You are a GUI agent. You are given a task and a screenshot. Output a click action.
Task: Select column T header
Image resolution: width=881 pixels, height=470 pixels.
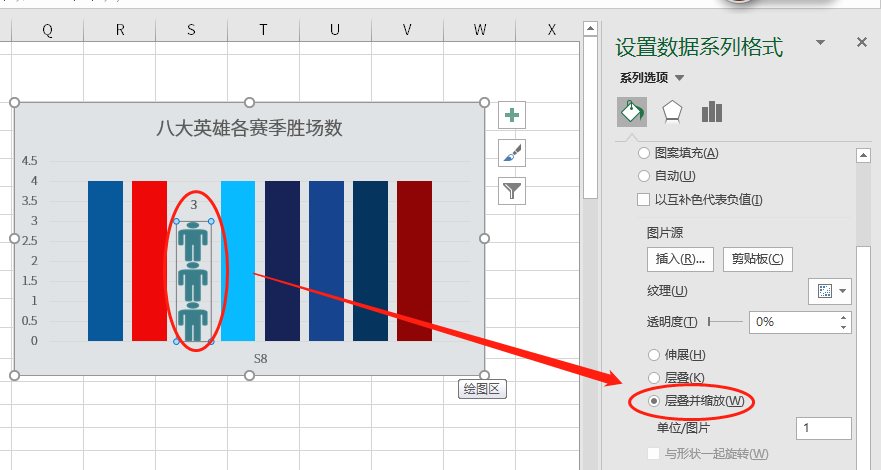tap(264, 30)
